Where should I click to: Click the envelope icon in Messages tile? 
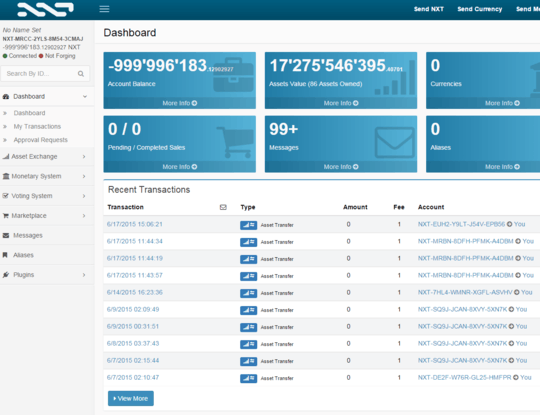coord(394,143)
